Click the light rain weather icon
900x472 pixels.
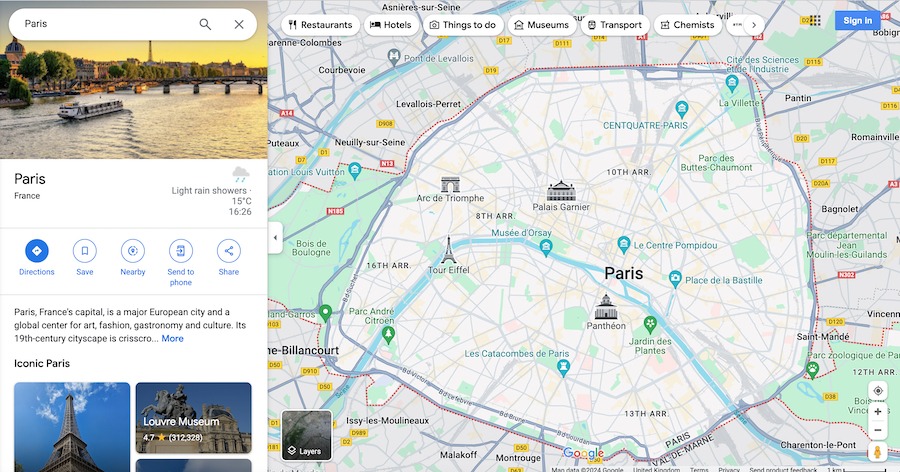[x=240, y=173]
